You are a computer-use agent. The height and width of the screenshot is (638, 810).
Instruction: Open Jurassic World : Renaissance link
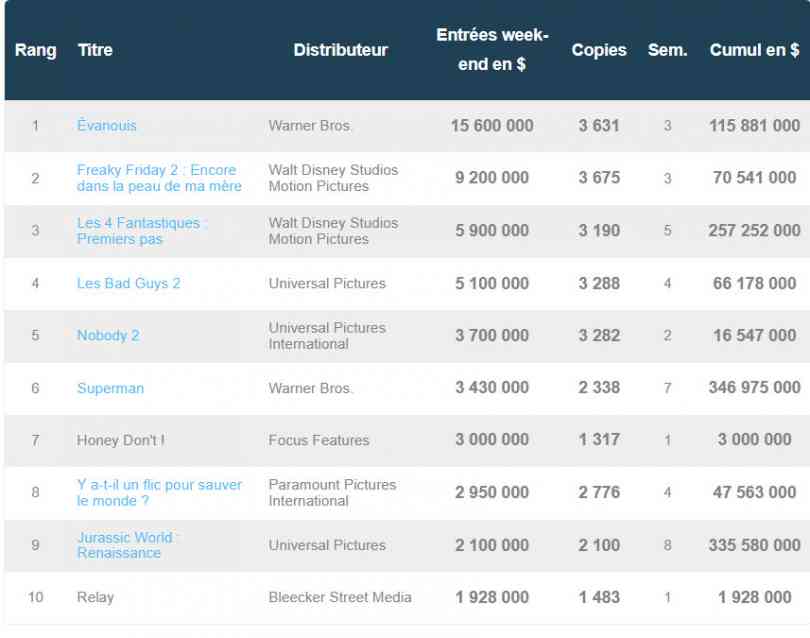coord(127,545)
